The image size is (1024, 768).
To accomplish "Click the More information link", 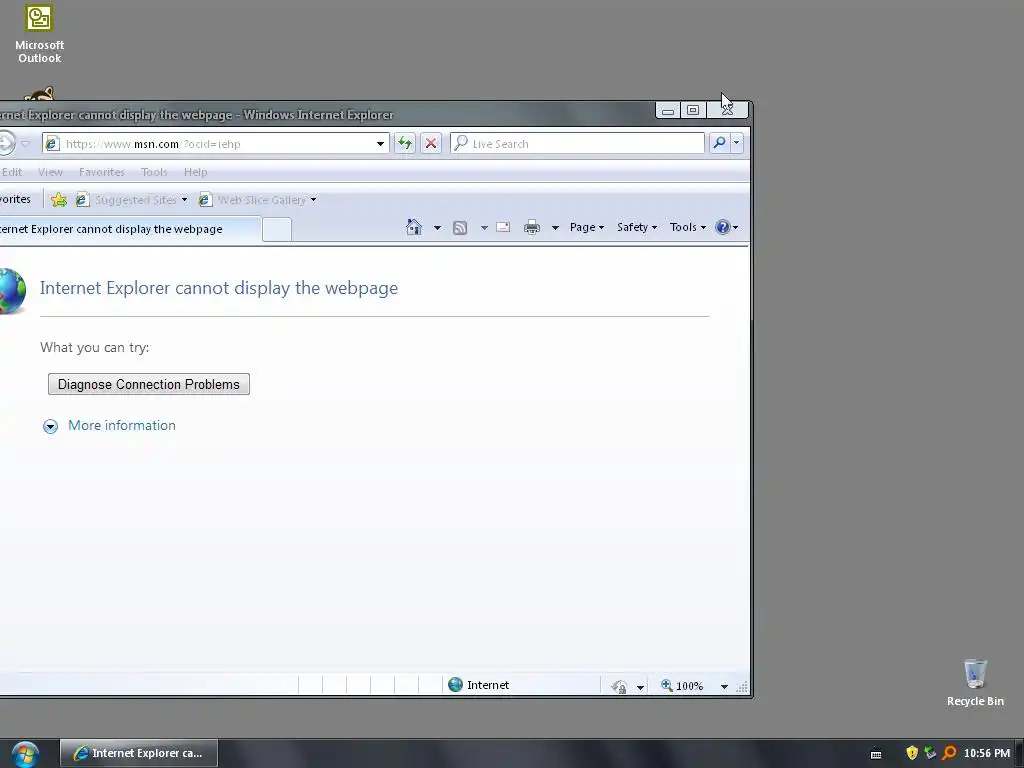I will [x=122, y=425].
